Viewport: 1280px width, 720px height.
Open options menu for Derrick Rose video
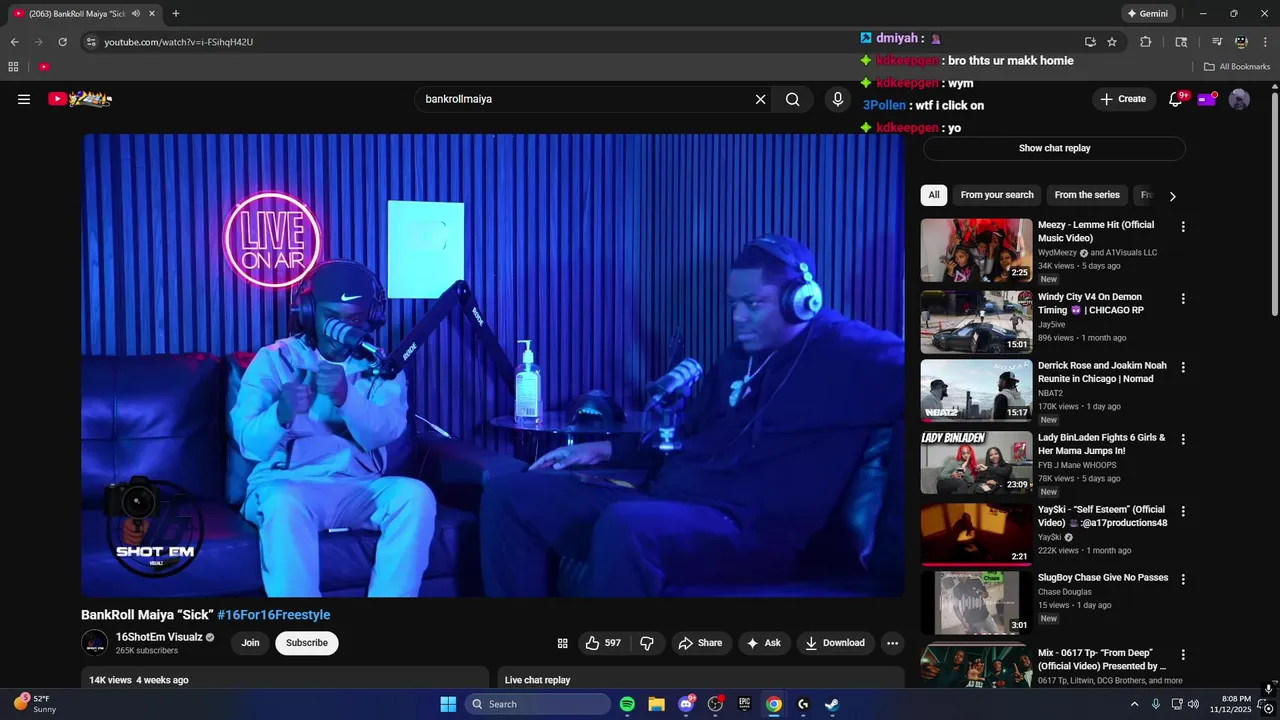tap(1183, 368)
